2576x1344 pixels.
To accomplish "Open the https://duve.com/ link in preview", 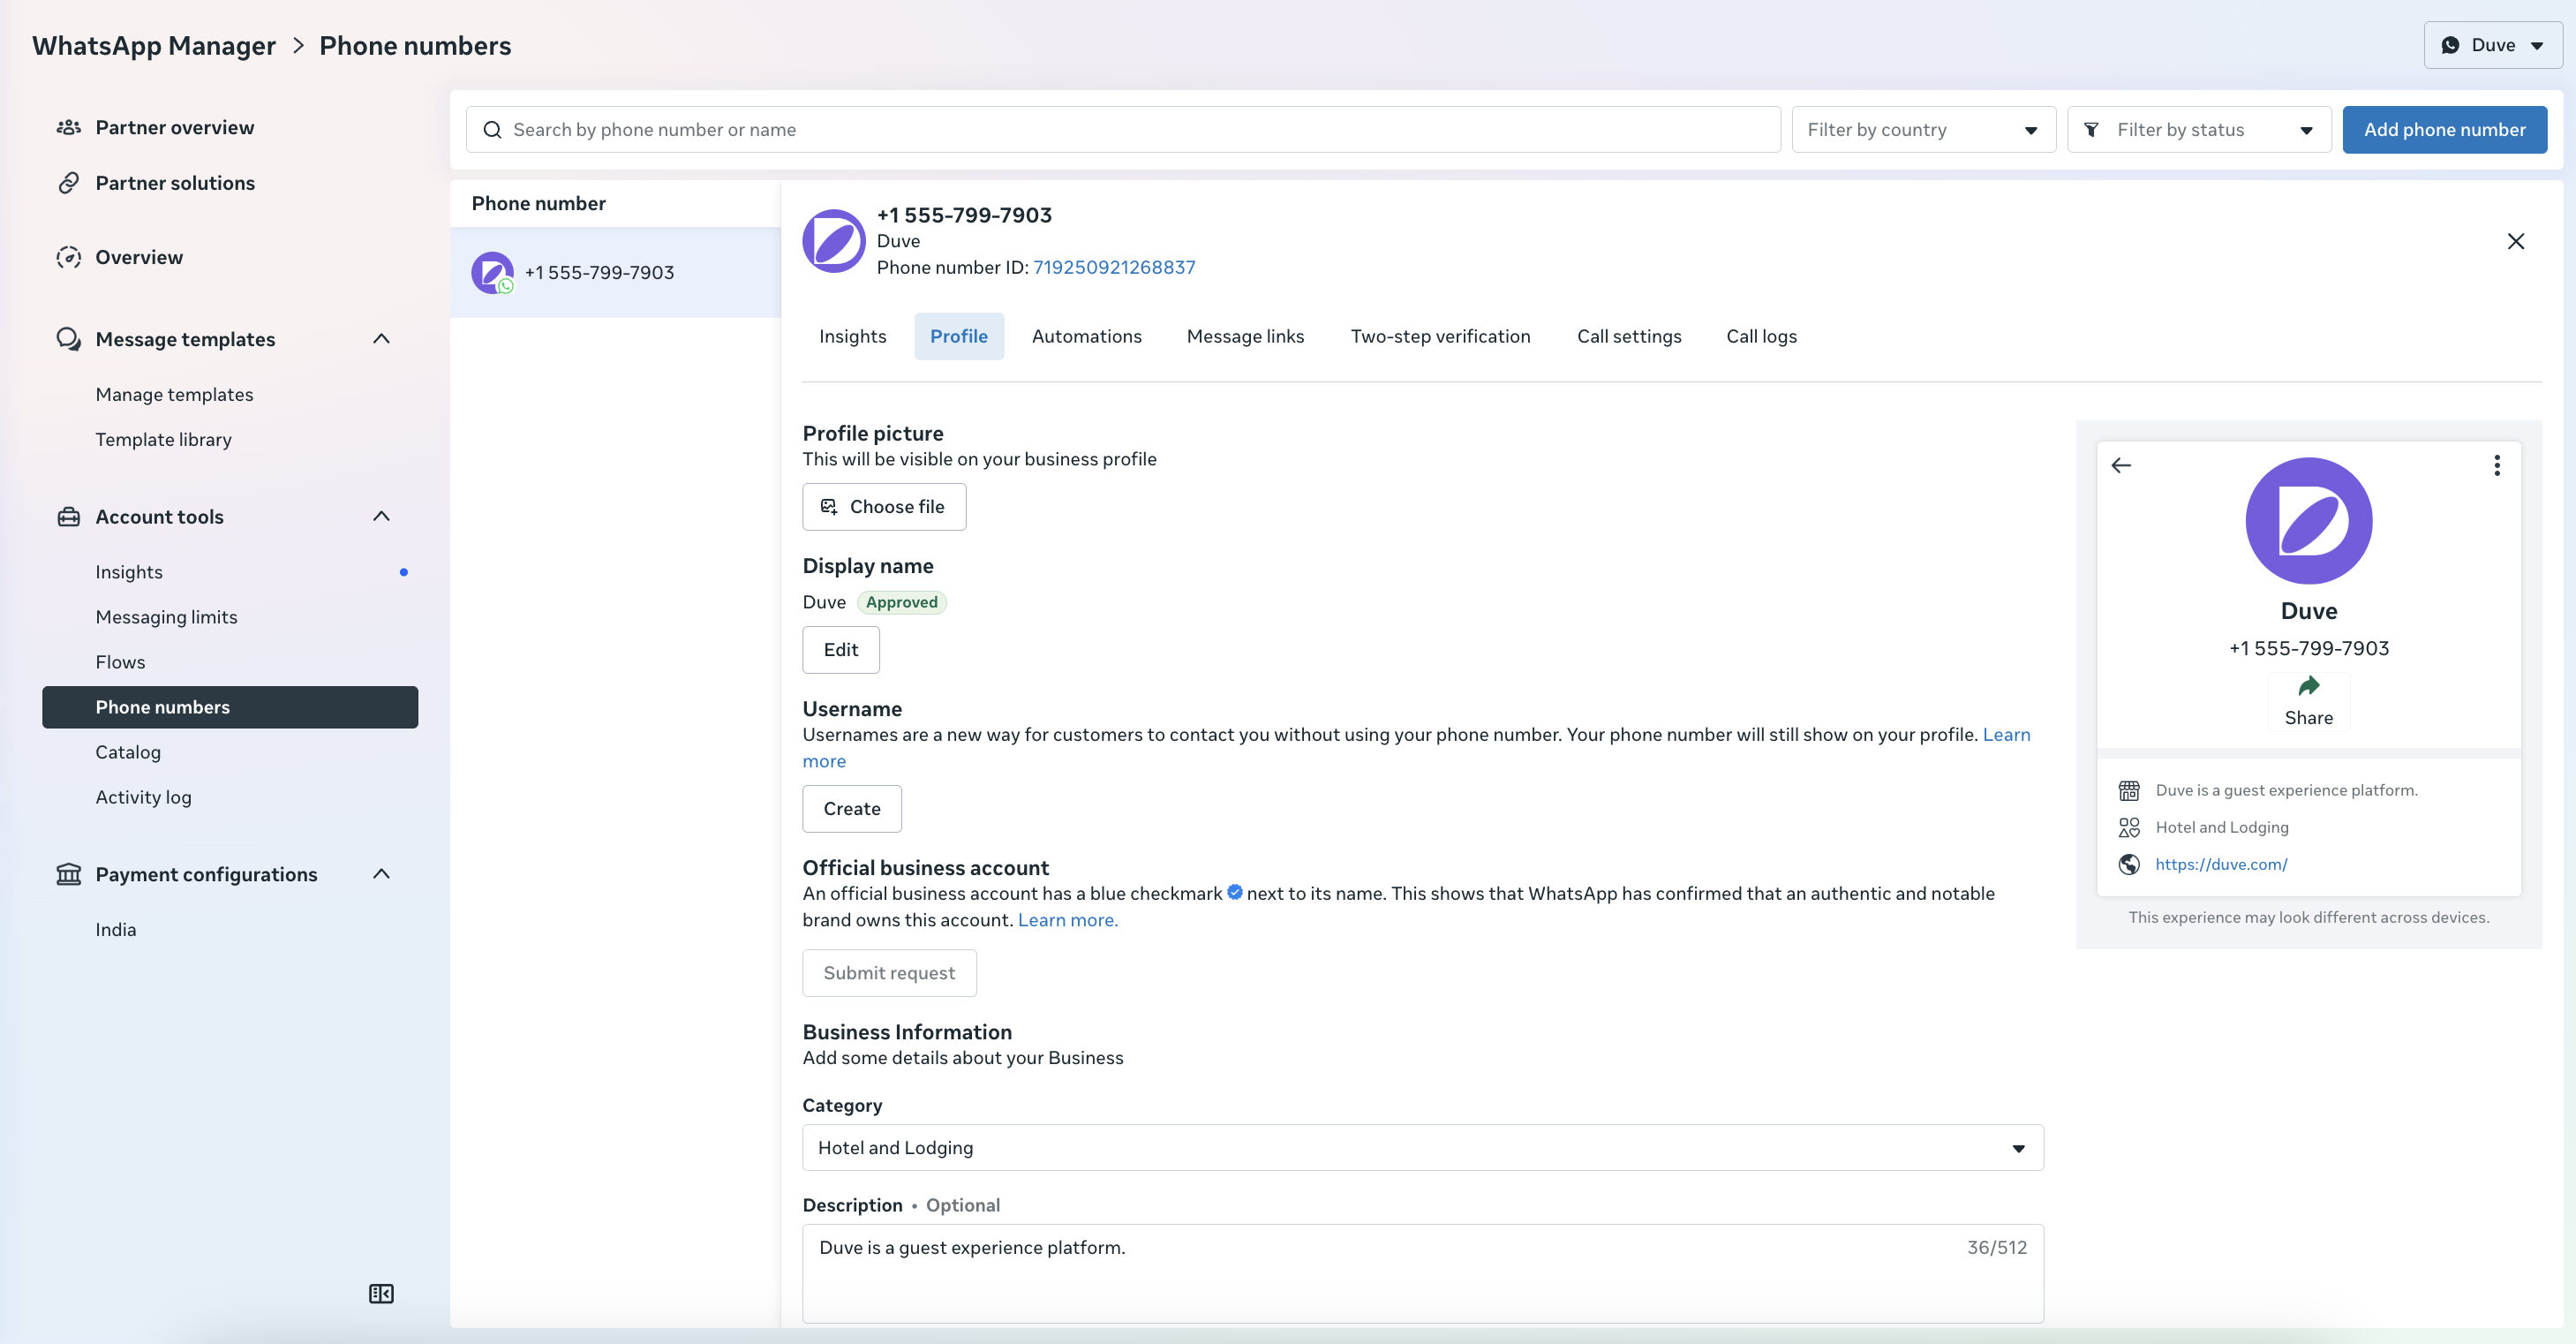I will [2221, 864].
